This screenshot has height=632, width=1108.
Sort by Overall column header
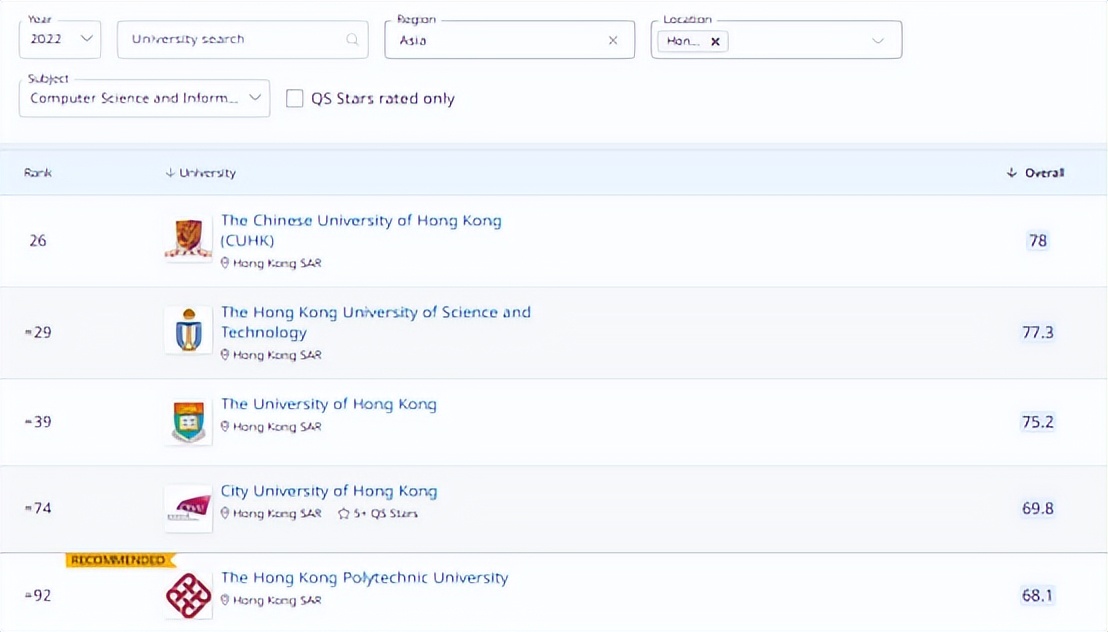pyautogui.click(x=1035, y=172)
